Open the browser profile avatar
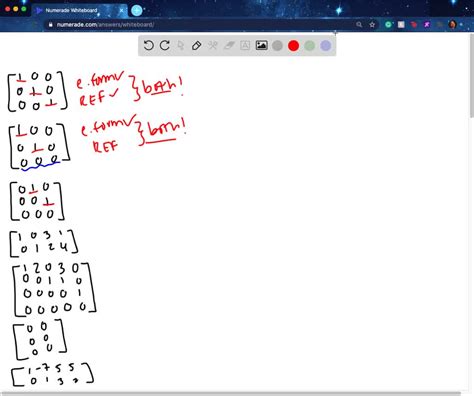Viewport: 474px width, 396px height. [x=452, y=24]
